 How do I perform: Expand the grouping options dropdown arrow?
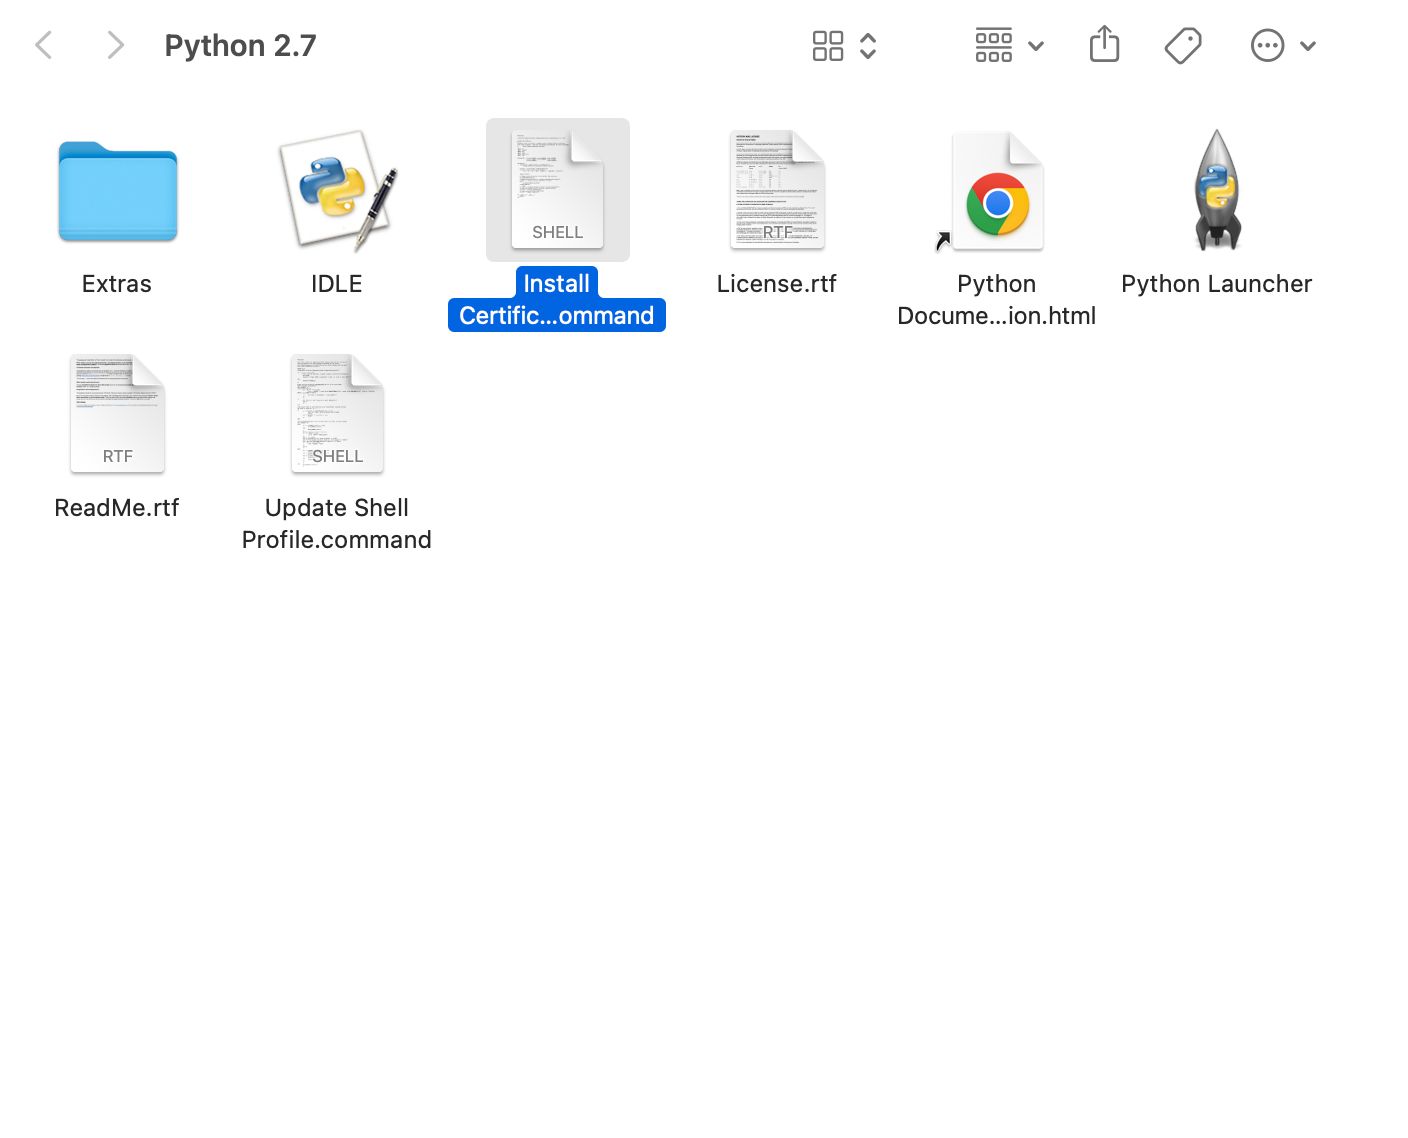(1036, 46)
